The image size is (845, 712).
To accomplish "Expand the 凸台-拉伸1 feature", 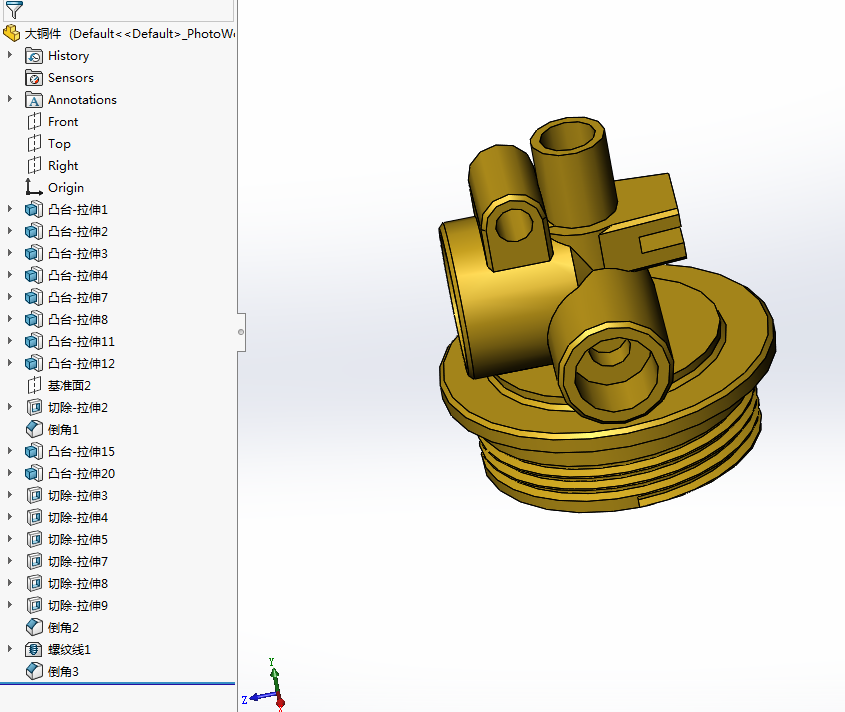I will (x=10, y=209).
